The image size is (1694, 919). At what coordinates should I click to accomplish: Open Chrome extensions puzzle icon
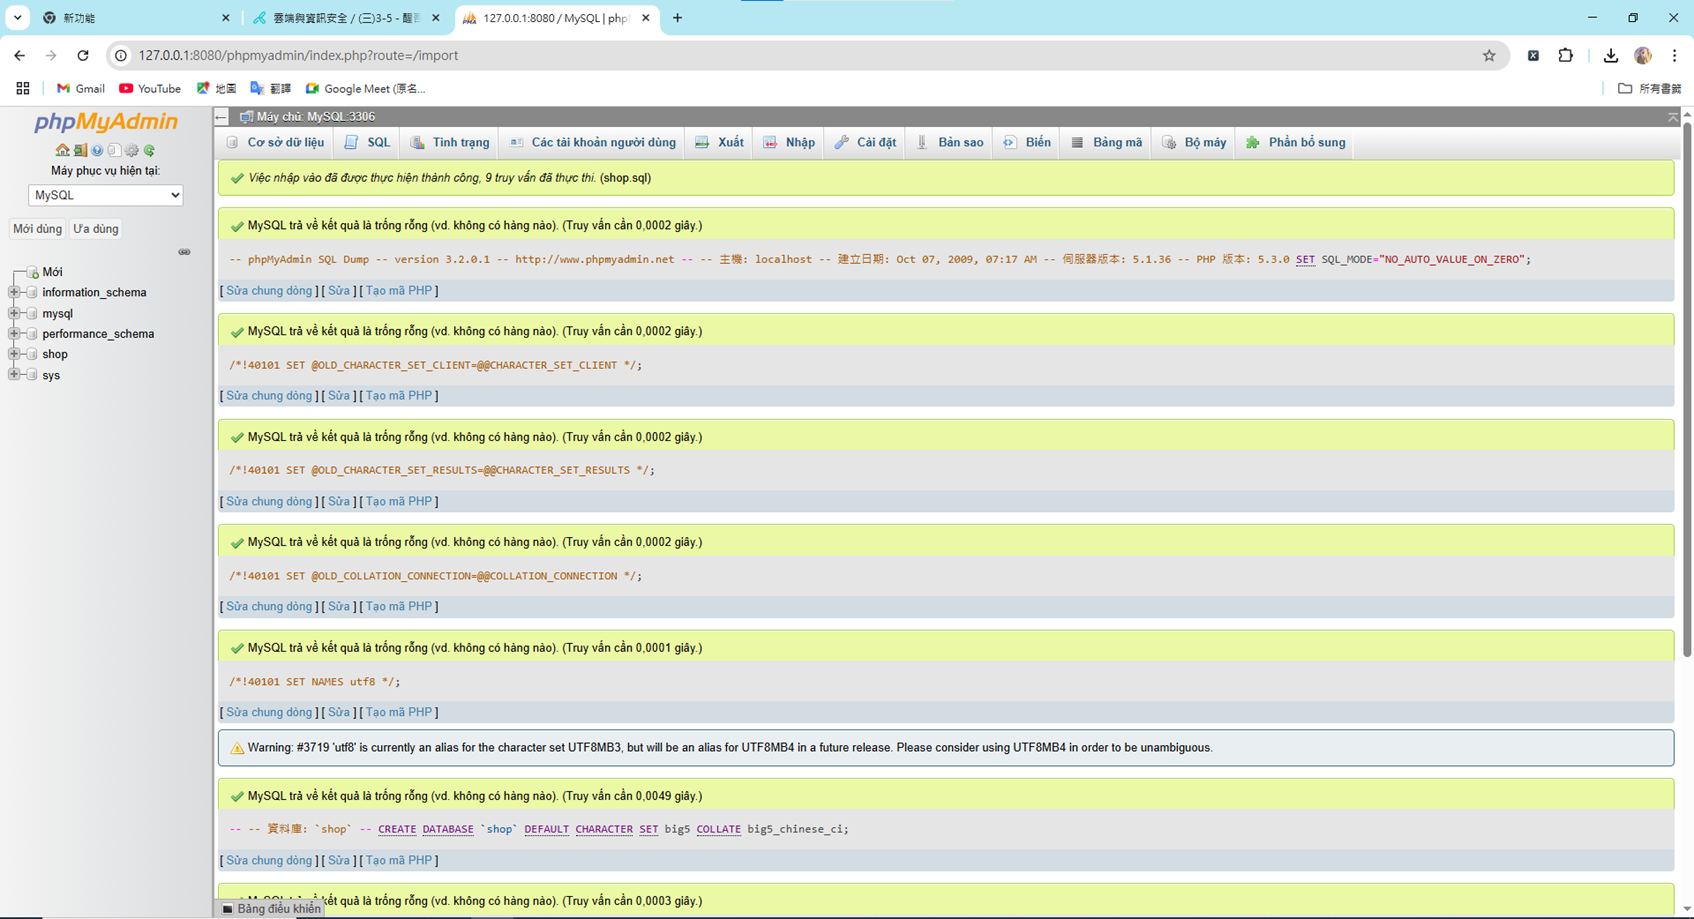pyautogui.click(x=1565, y=56)
